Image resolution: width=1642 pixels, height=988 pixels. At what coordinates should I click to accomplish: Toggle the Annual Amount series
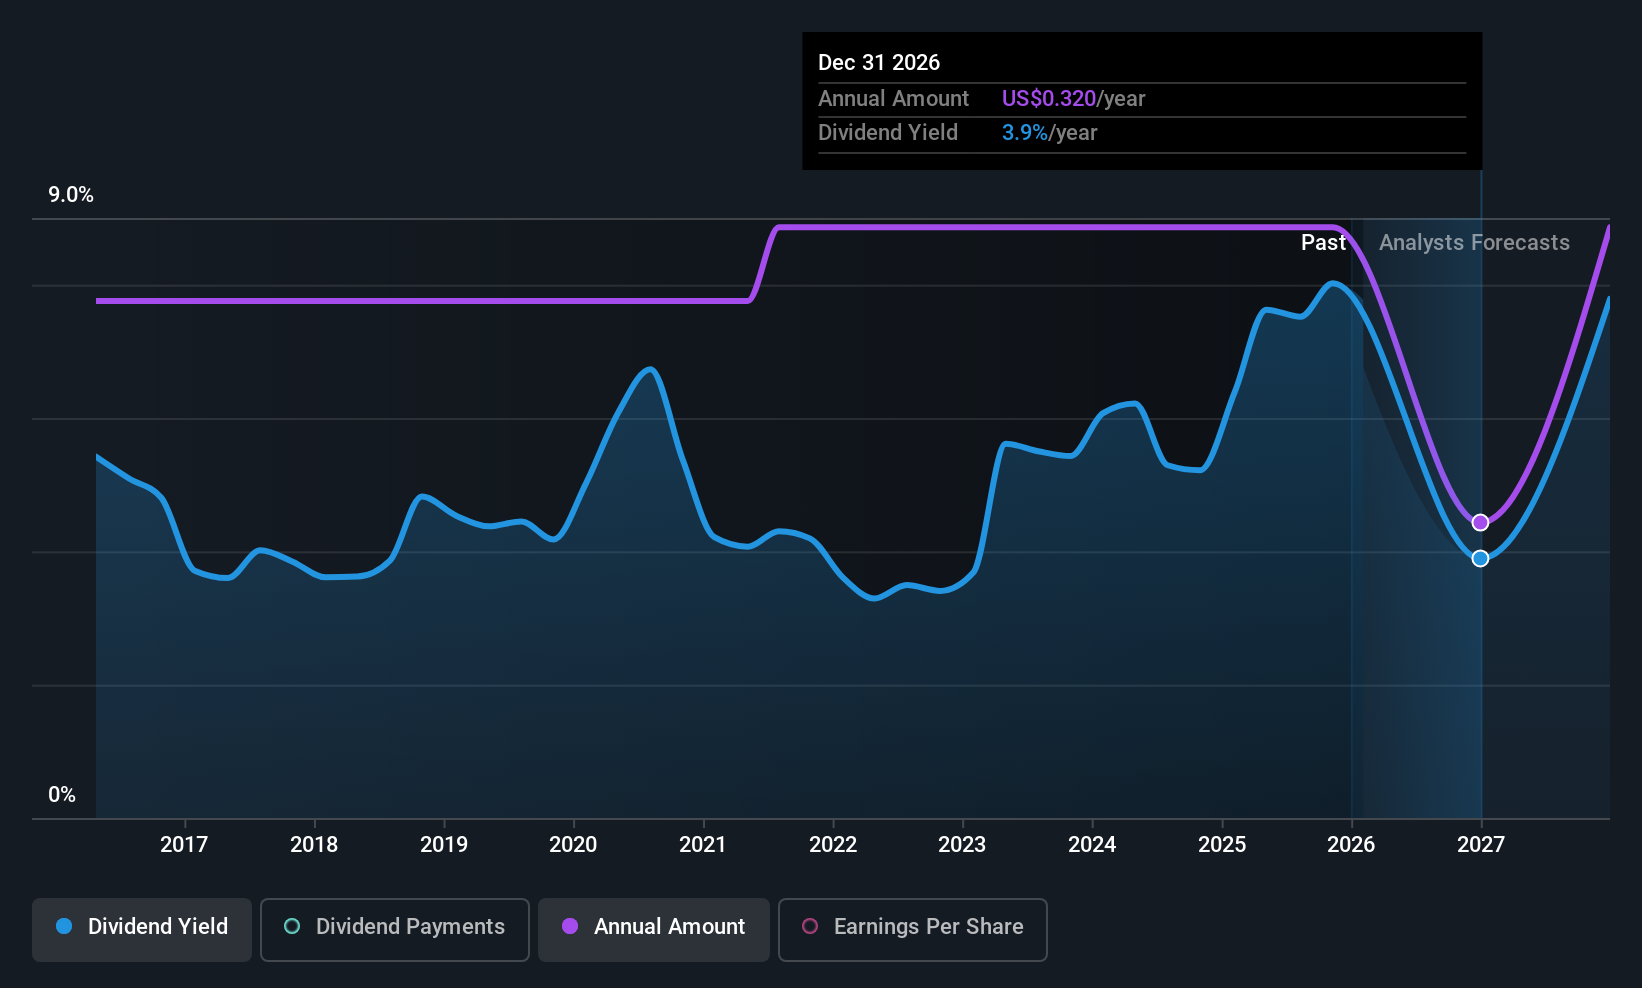coord(654,929)
